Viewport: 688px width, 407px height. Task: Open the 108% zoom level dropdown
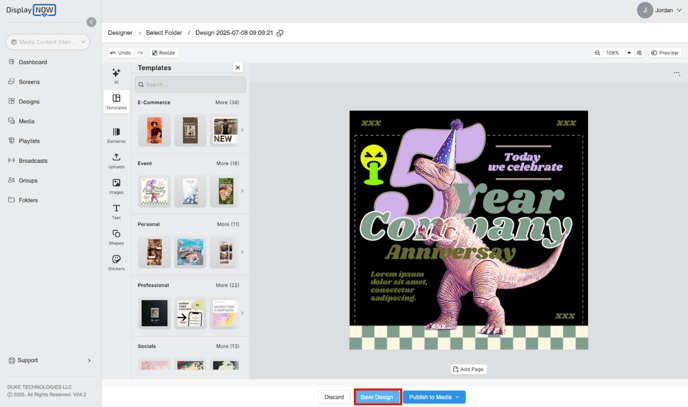[x=618, y=53]
